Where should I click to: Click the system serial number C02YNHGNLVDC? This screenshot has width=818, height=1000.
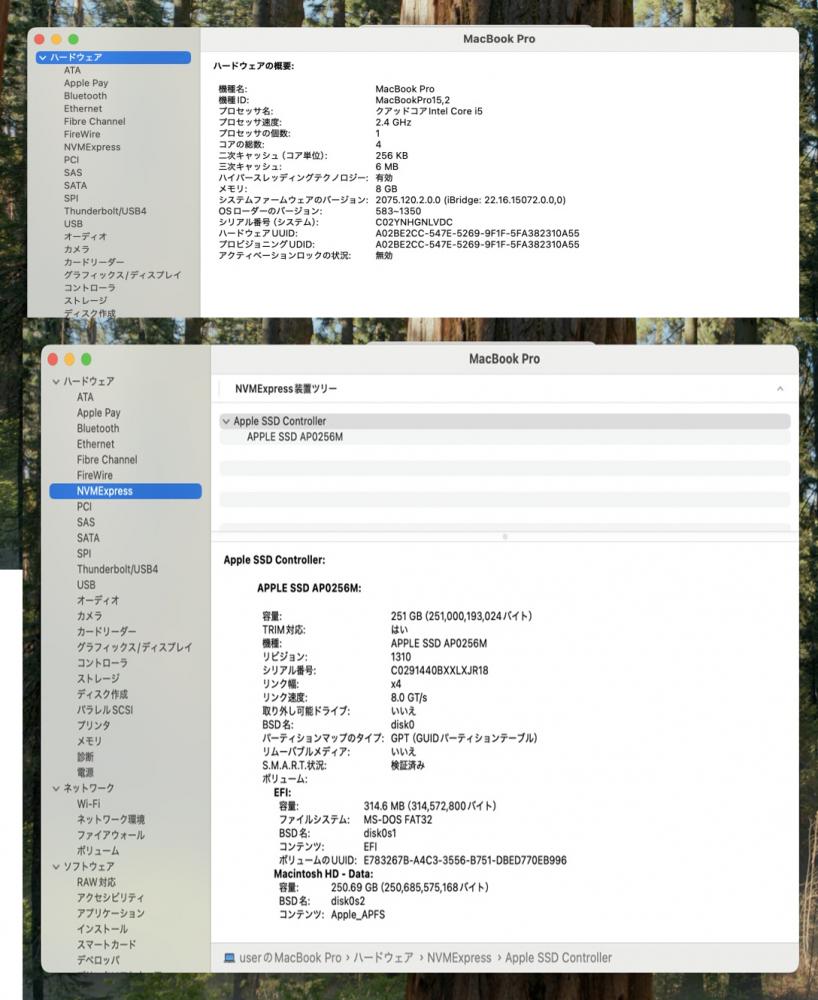[414, 222]
